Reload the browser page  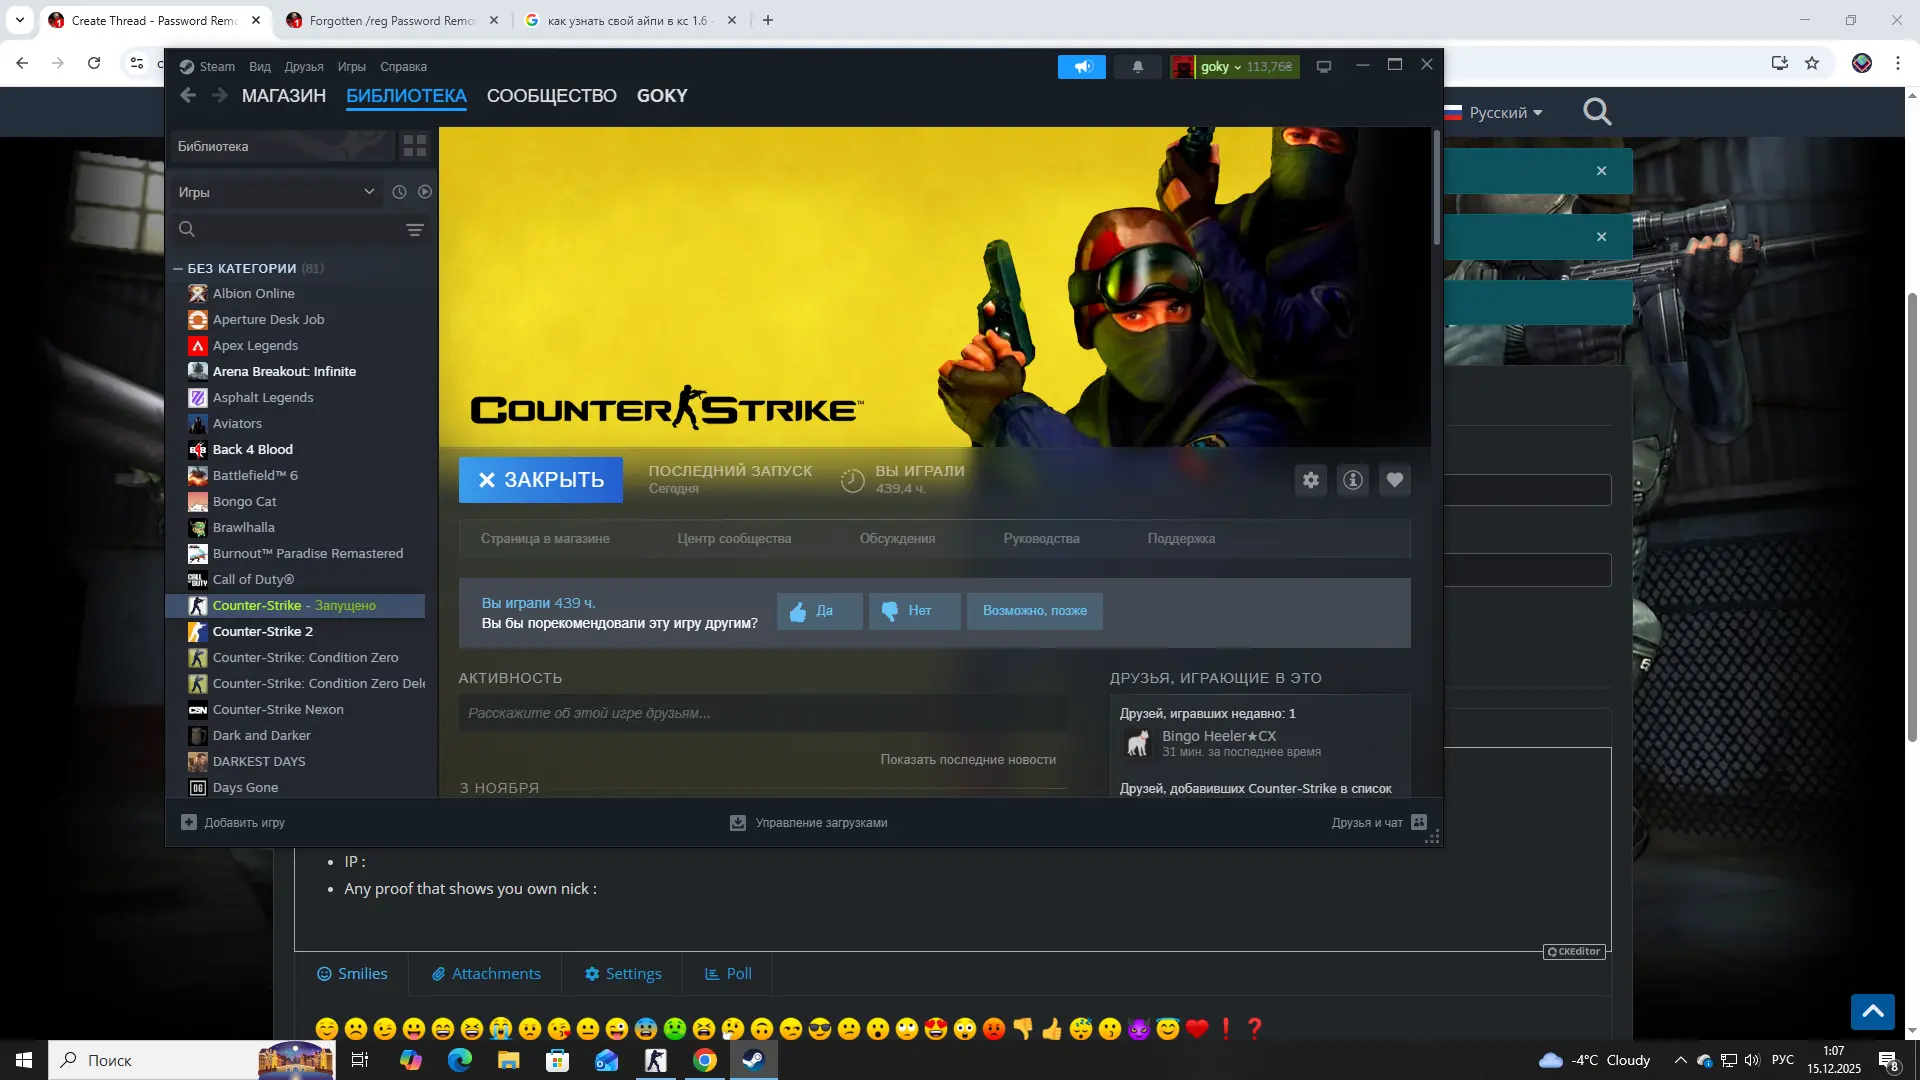pyautogui.click(x=94, y=63)
